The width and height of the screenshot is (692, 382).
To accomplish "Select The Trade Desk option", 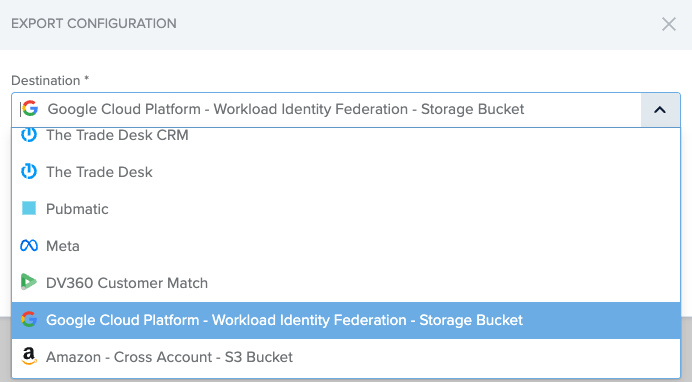I will [x=346, y=172].
